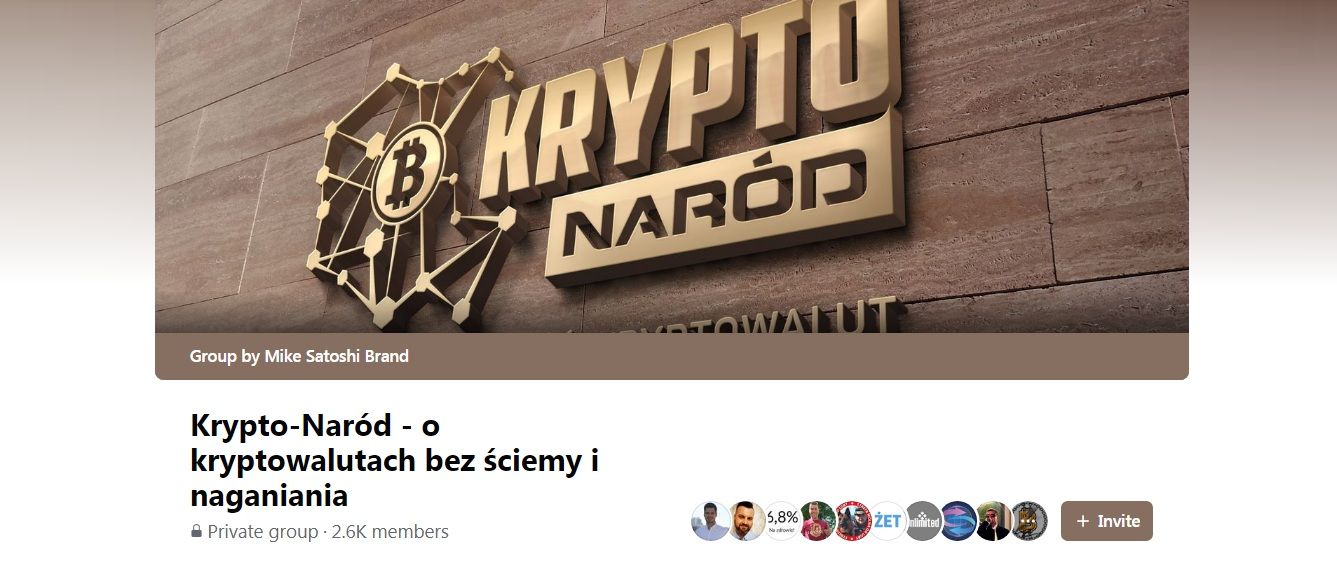Click the blue-pink arrows member avatar
Viewport: 1337px width, 565px height.
tap(958, 521)
